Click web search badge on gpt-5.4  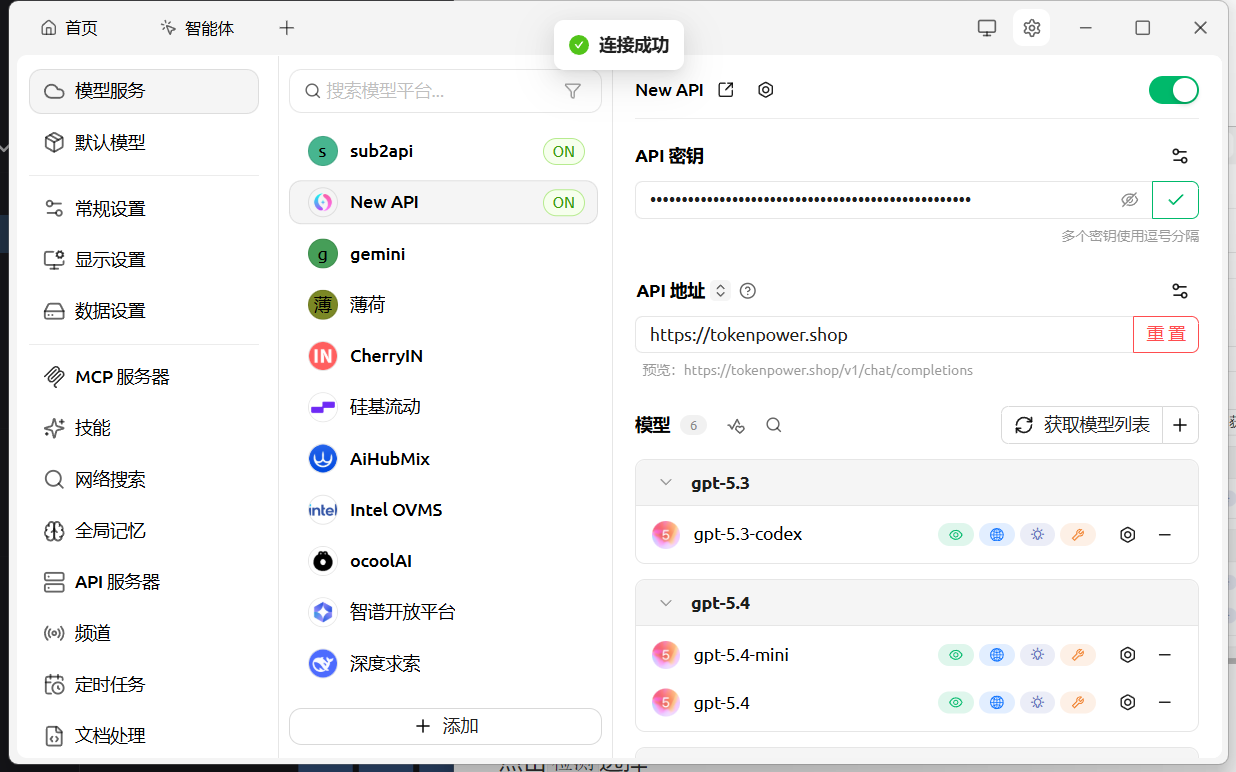click(997, 703)
